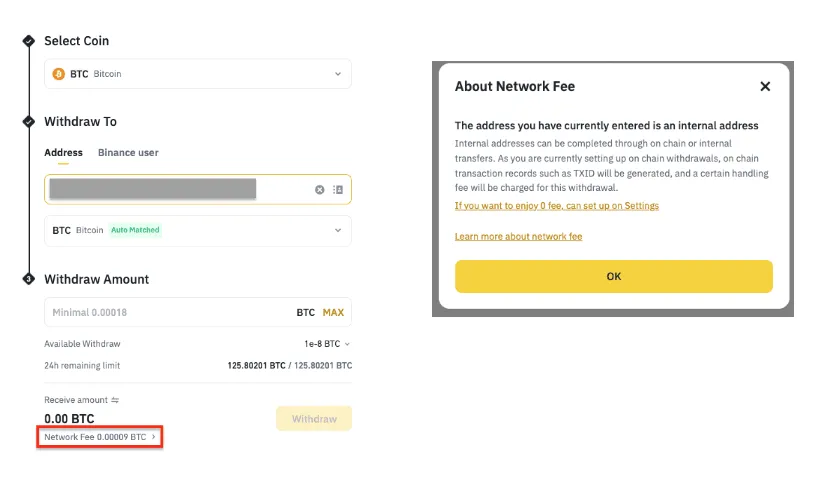The image size is (822, 501).
Task: Expand the Auto Matched network dropdown
Action: click(337, 230)
